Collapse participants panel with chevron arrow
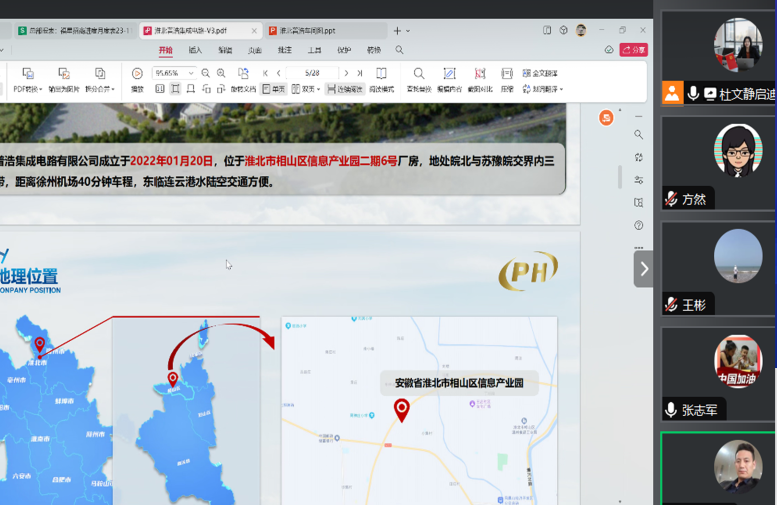 644,269
